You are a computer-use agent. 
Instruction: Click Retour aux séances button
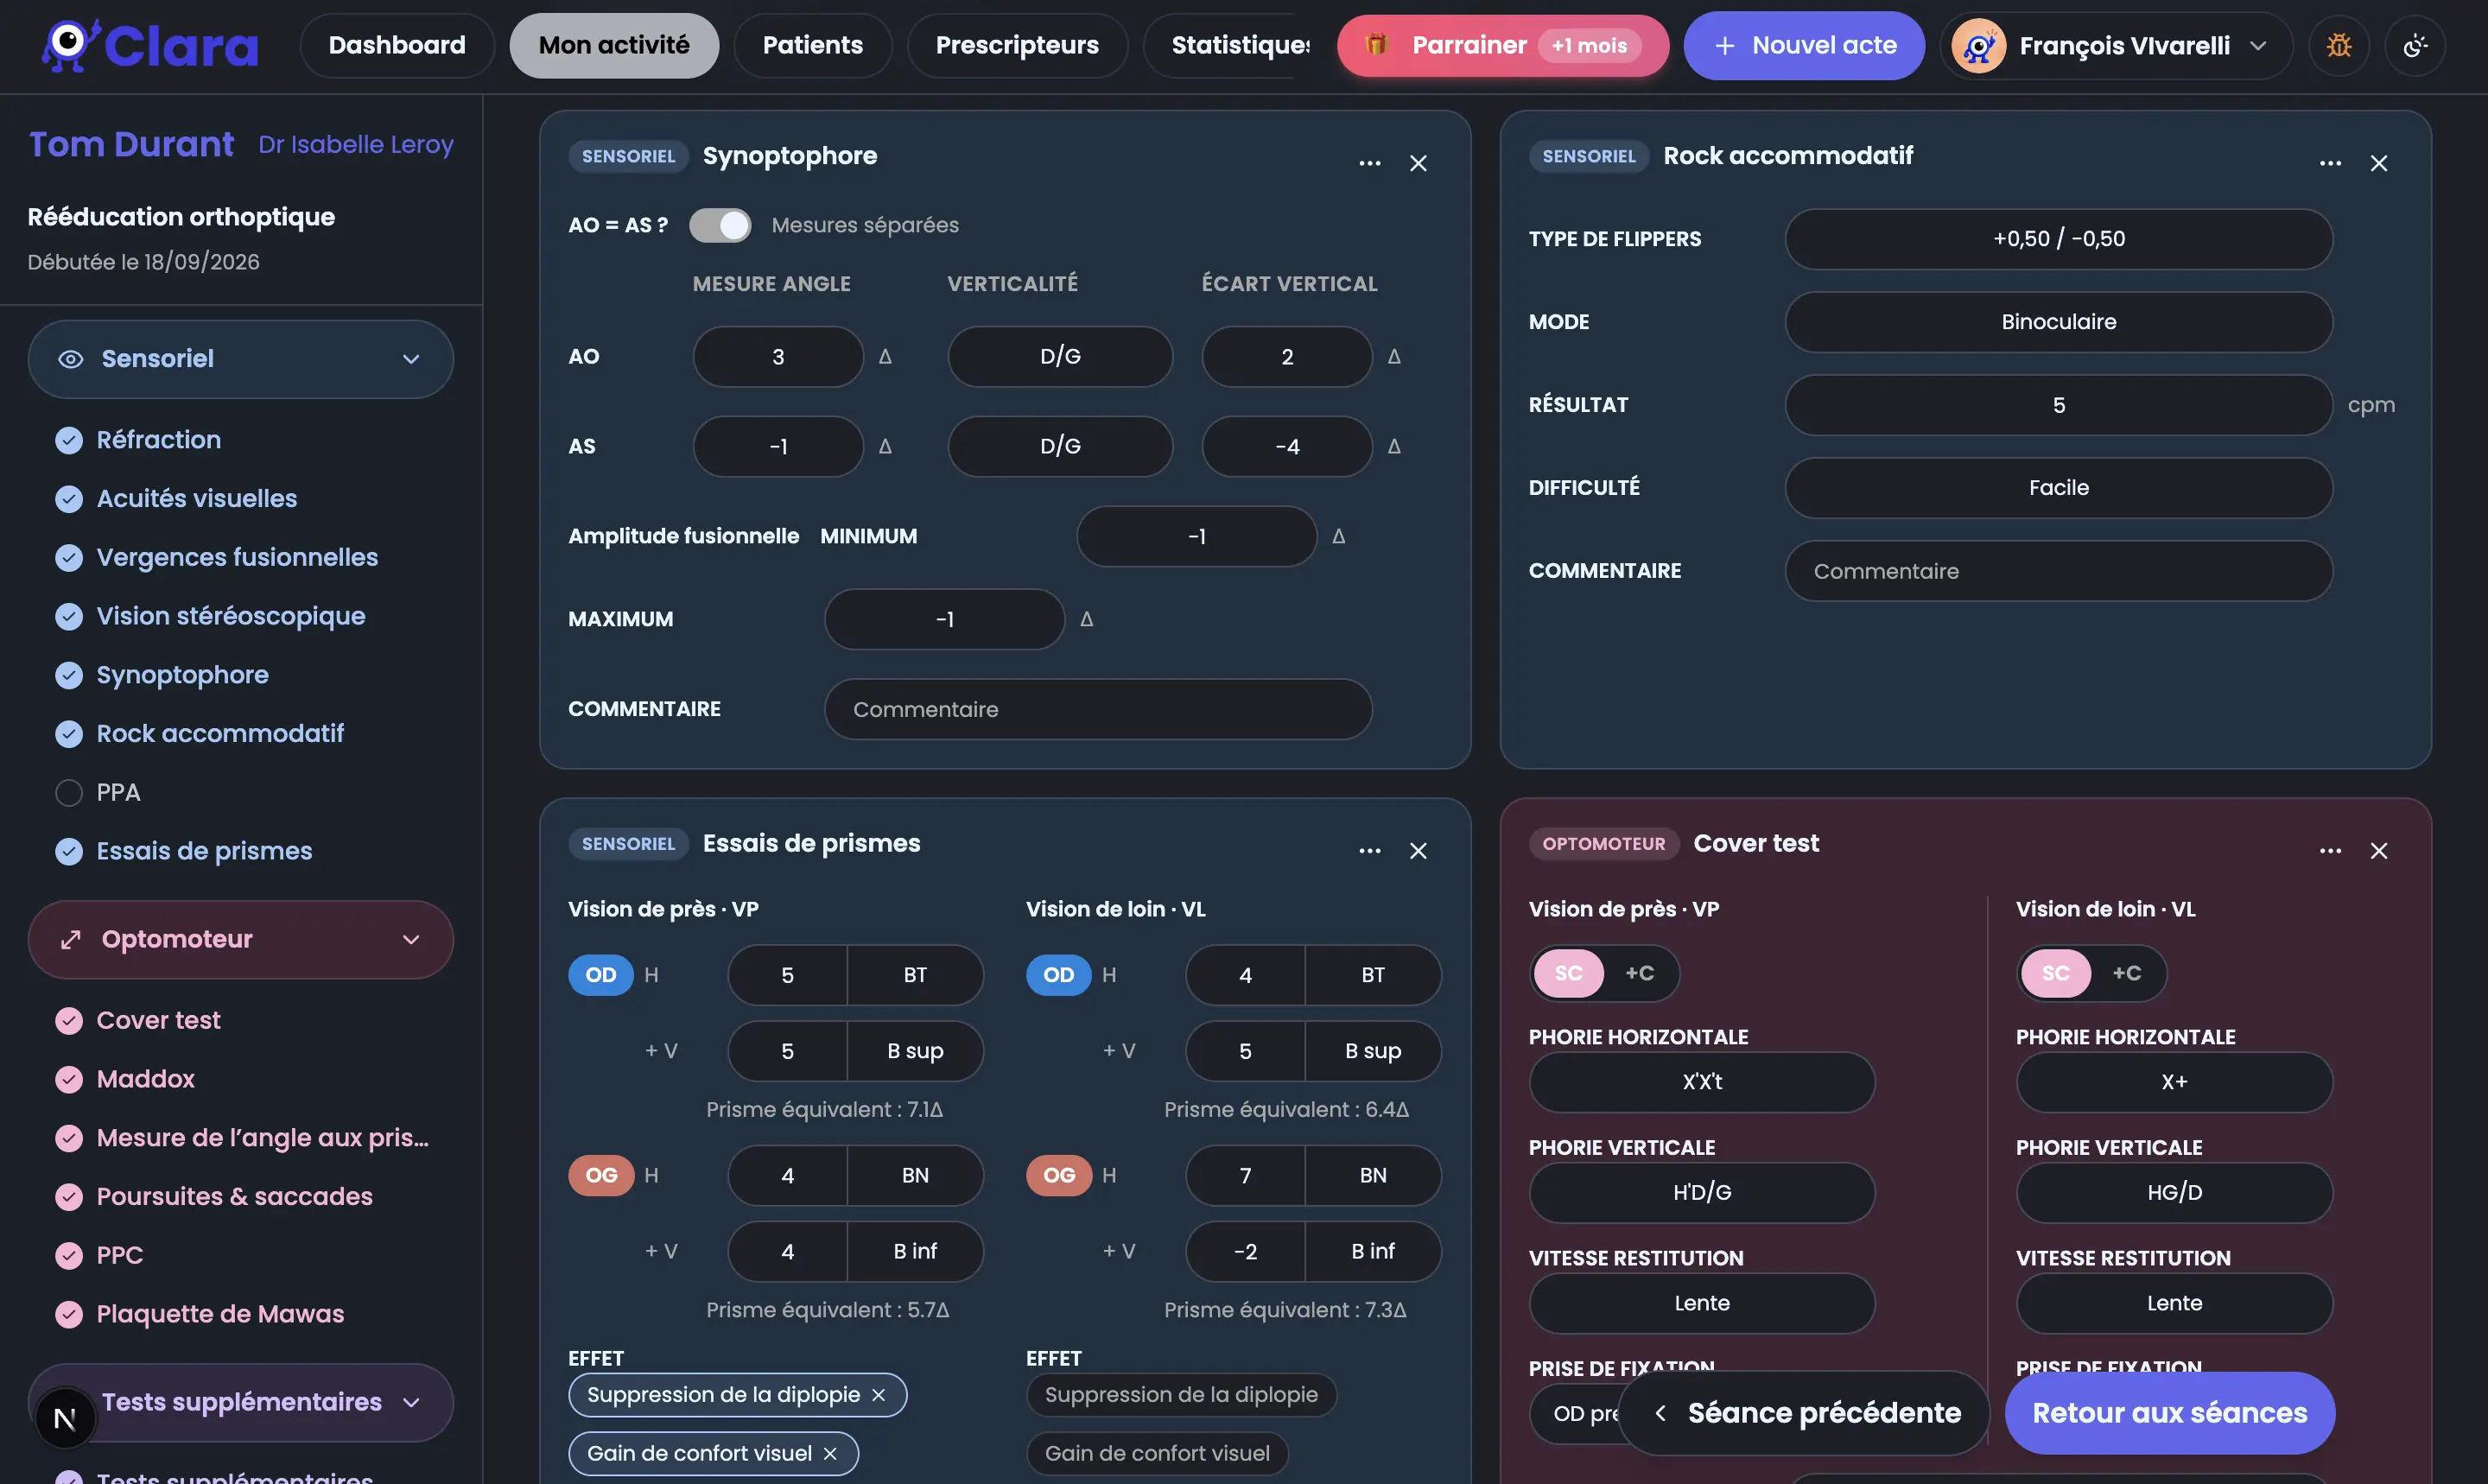(2169, 1412)
